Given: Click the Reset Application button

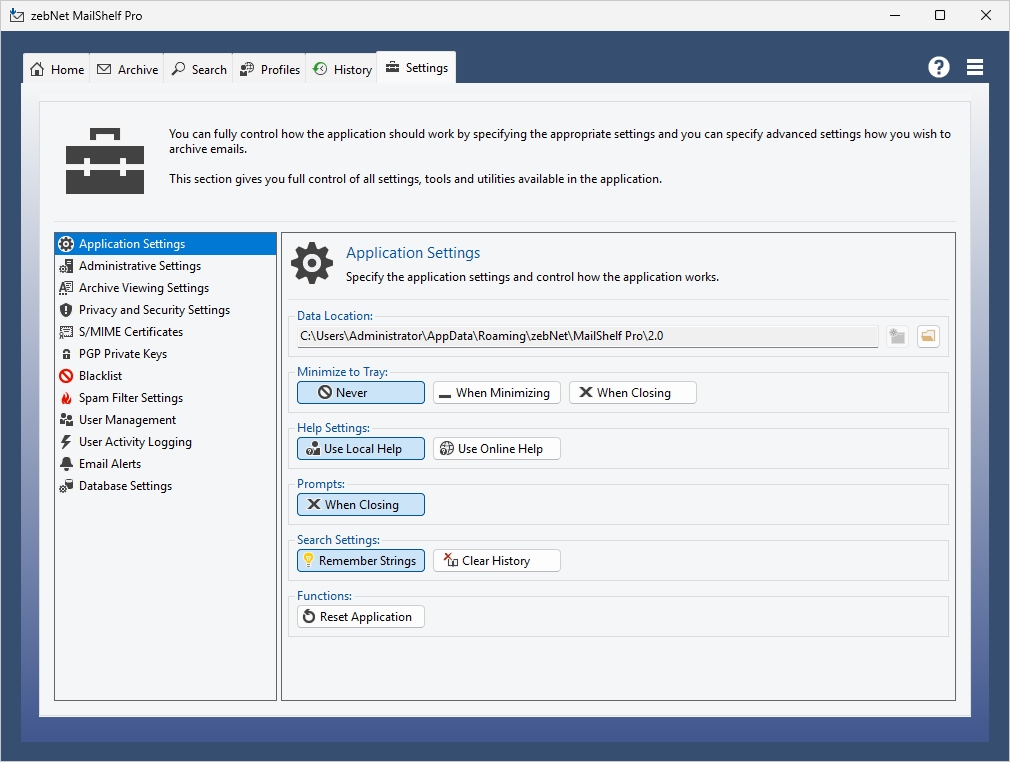Looking at the screenshot, I should (x=361, y=617).
